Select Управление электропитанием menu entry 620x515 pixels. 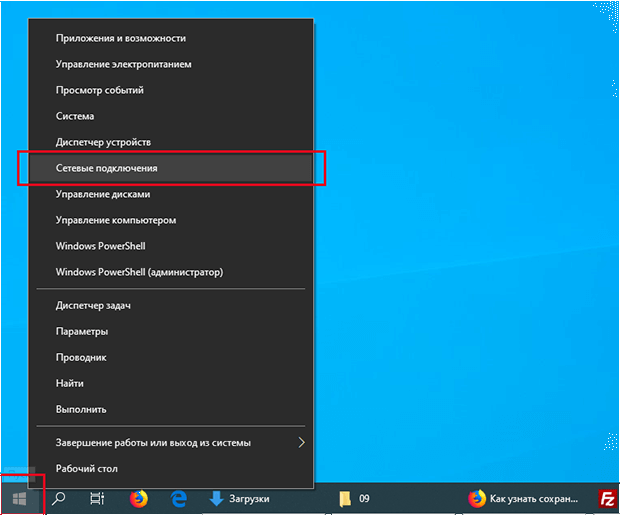(171, 64)
